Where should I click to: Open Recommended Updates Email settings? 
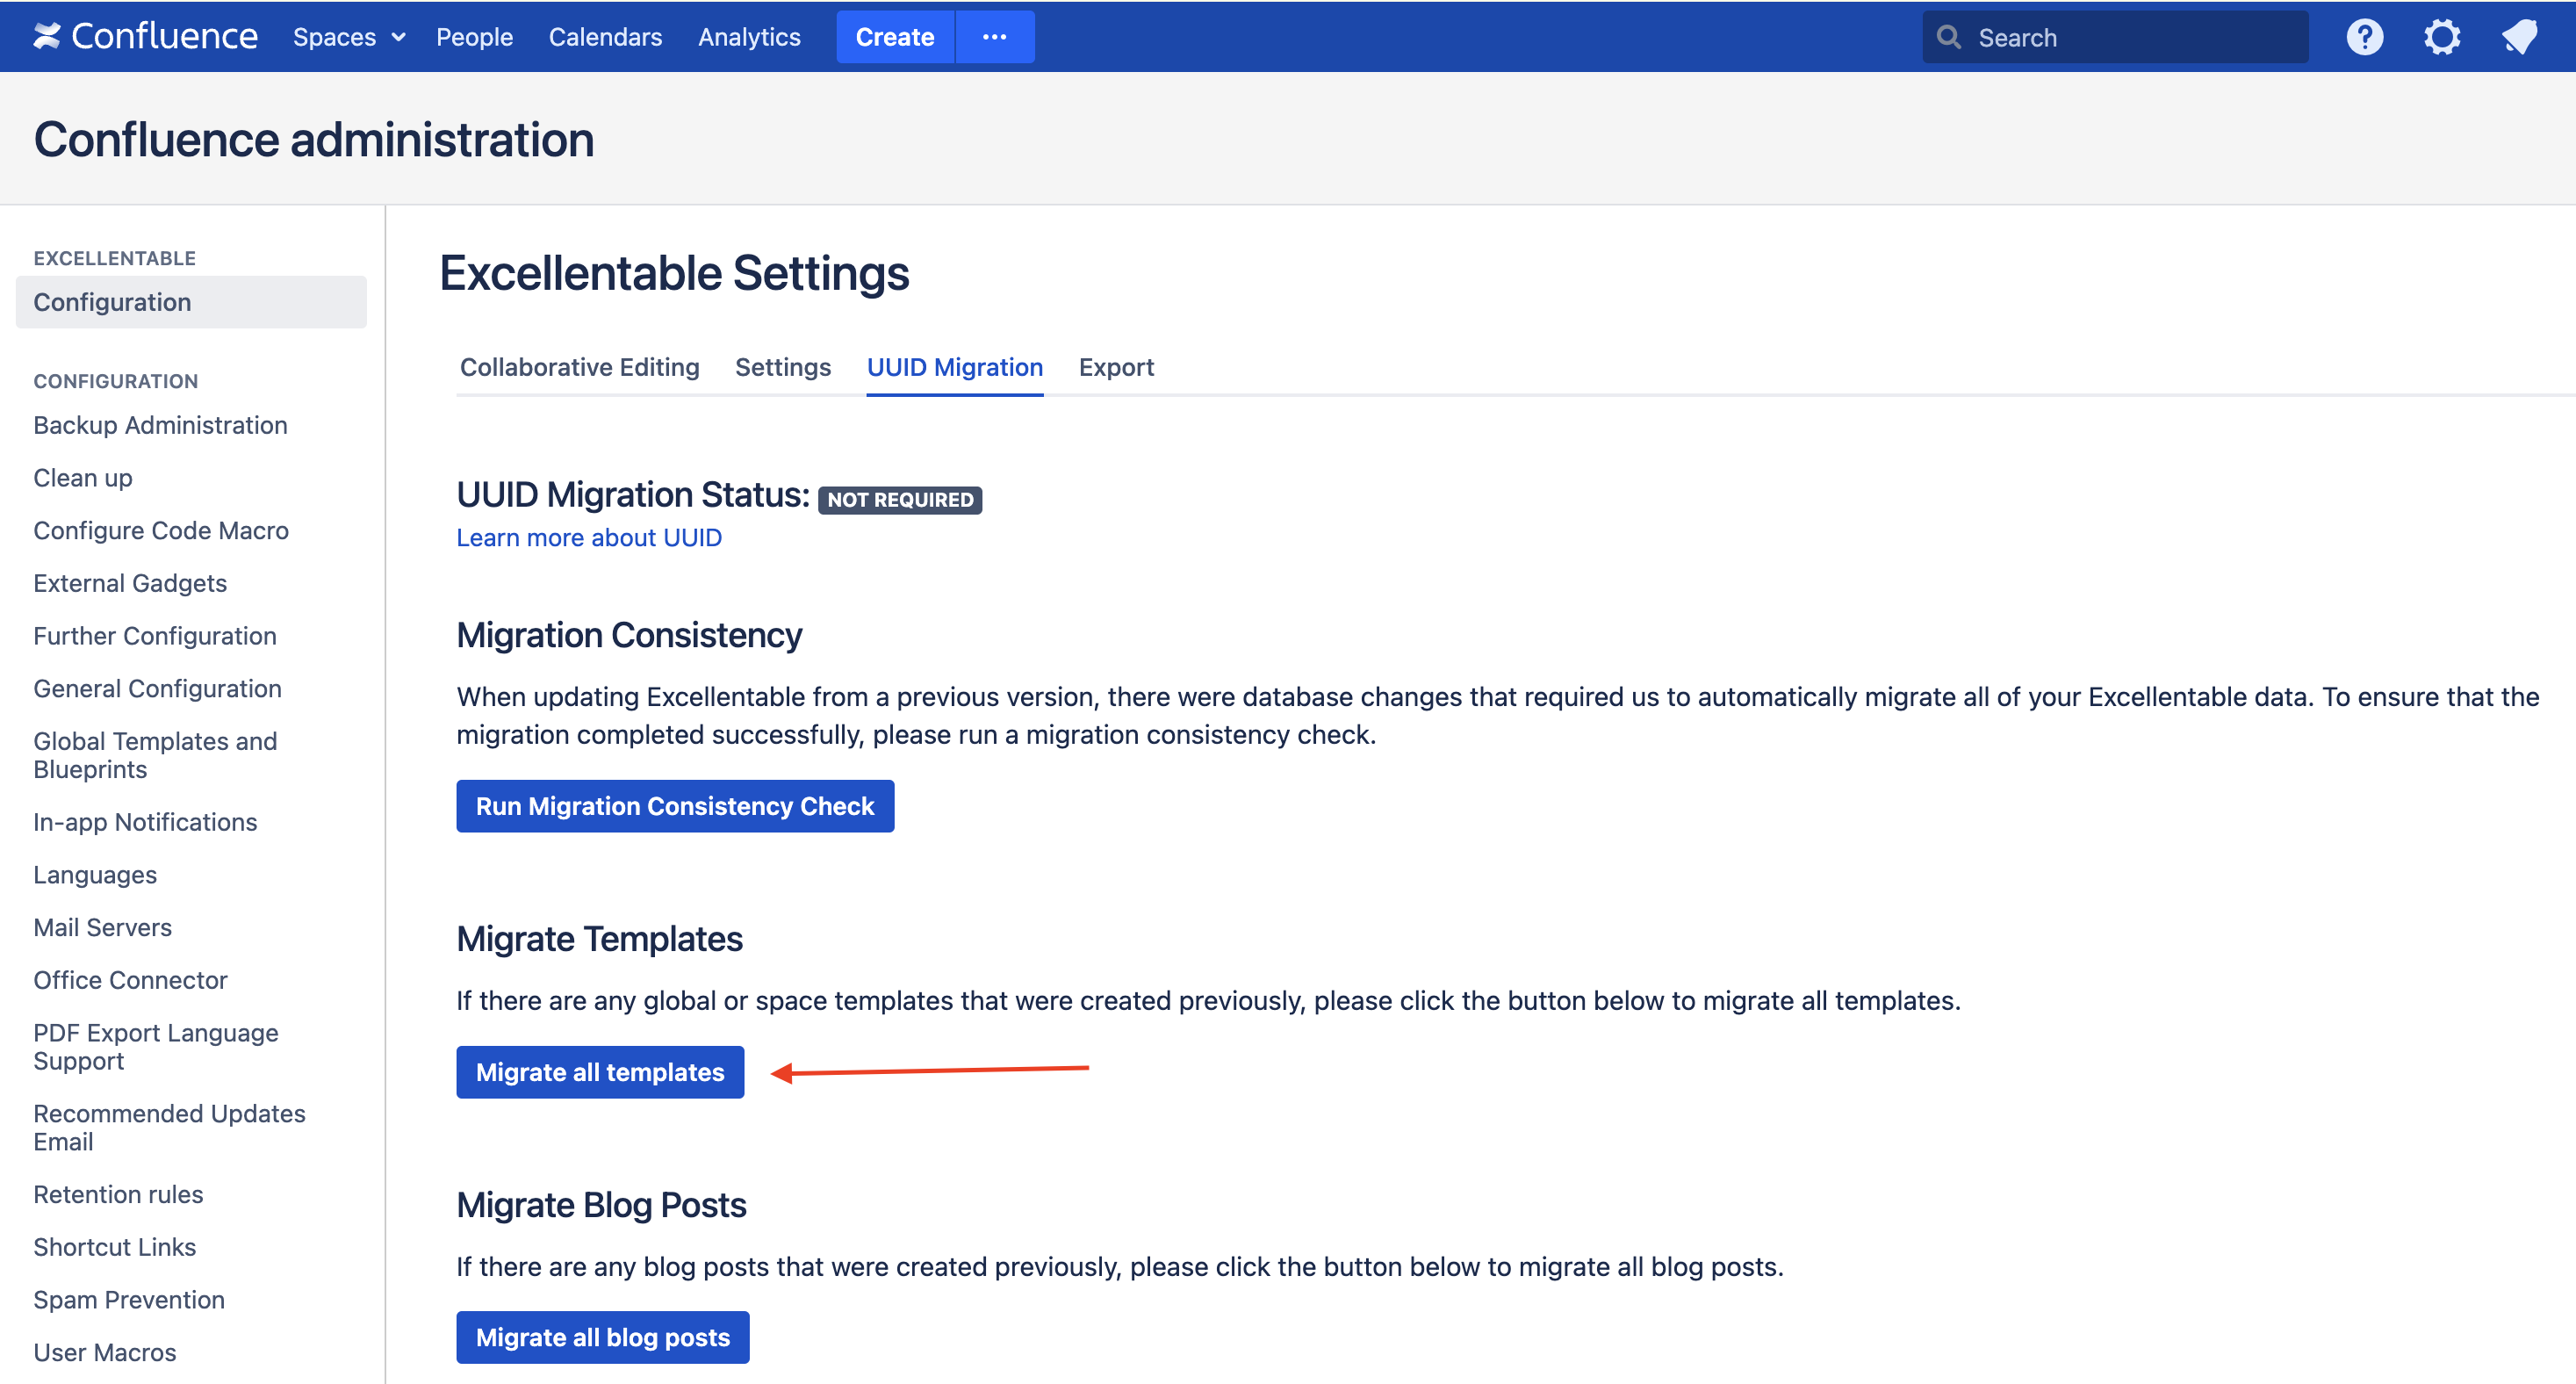169,1128
